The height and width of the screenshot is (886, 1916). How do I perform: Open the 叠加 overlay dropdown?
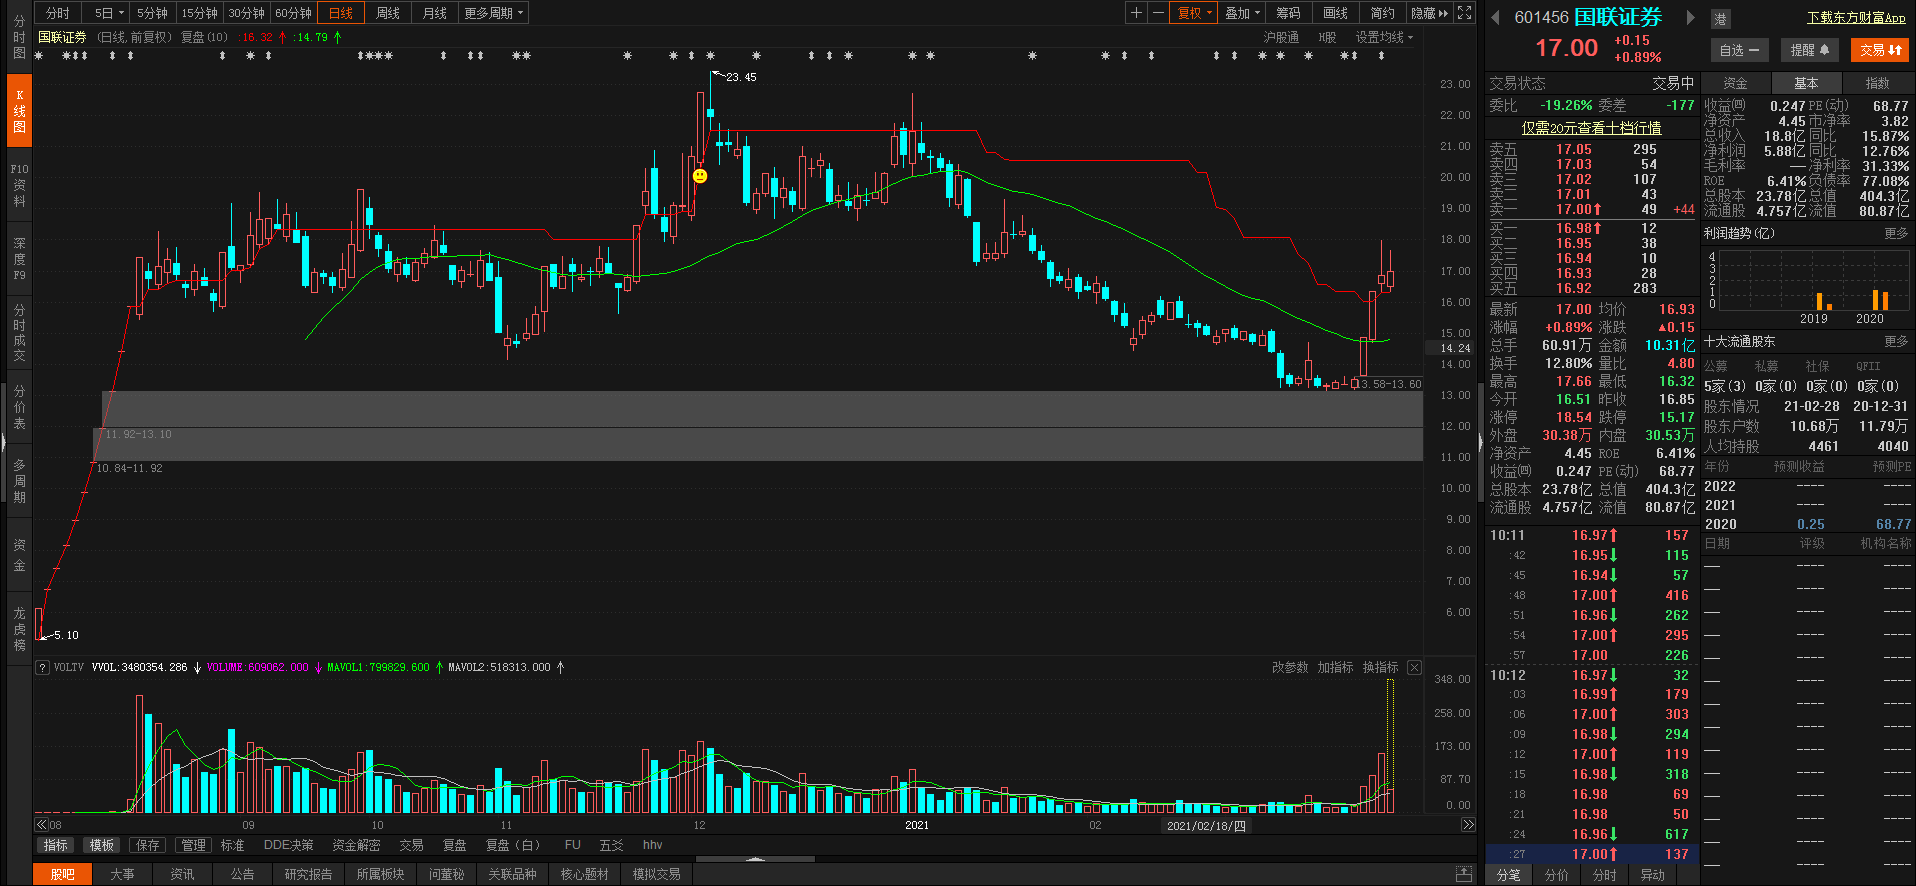[x=1242, y=13]
